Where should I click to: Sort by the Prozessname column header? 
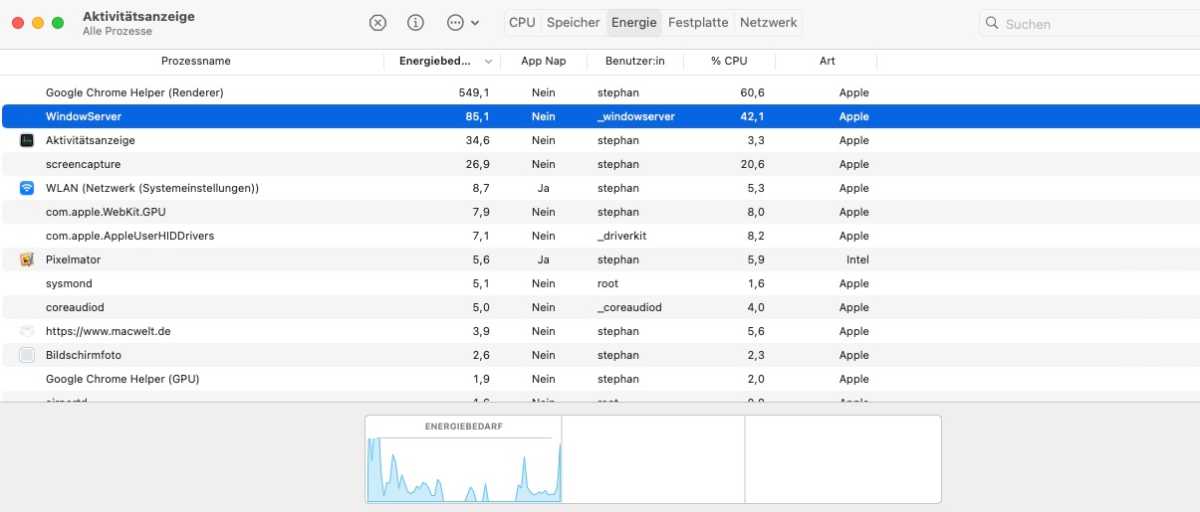tap(196, 61)
